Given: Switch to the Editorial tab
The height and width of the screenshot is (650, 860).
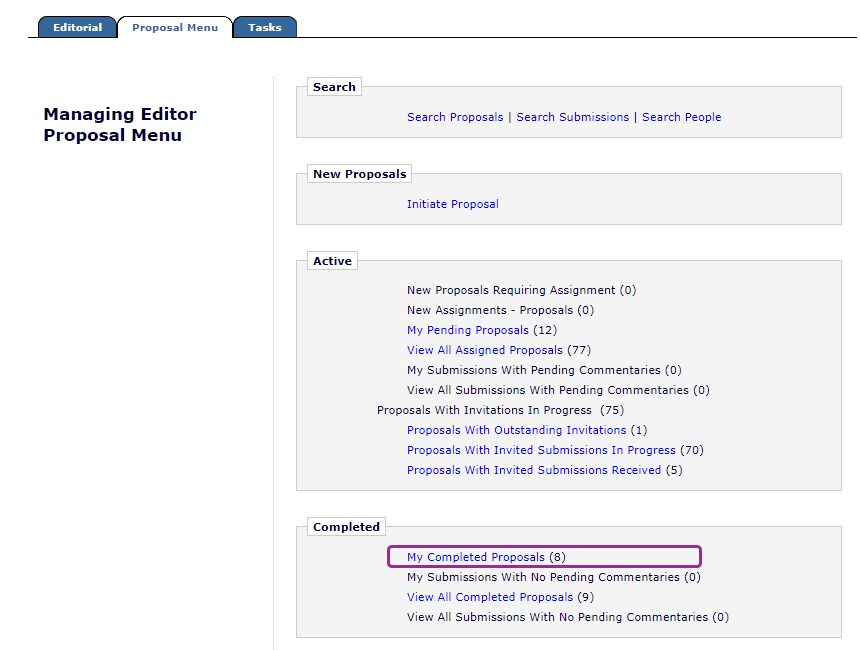Looking at the screenshot, I should point(77,28).
